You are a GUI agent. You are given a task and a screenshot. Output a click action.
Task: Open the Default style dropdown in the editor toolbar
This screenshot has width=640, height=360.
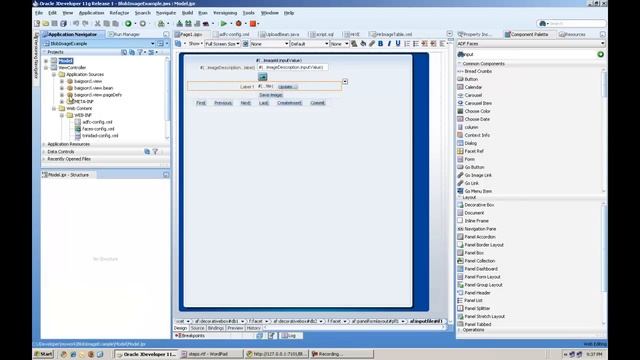coord(309,44)
